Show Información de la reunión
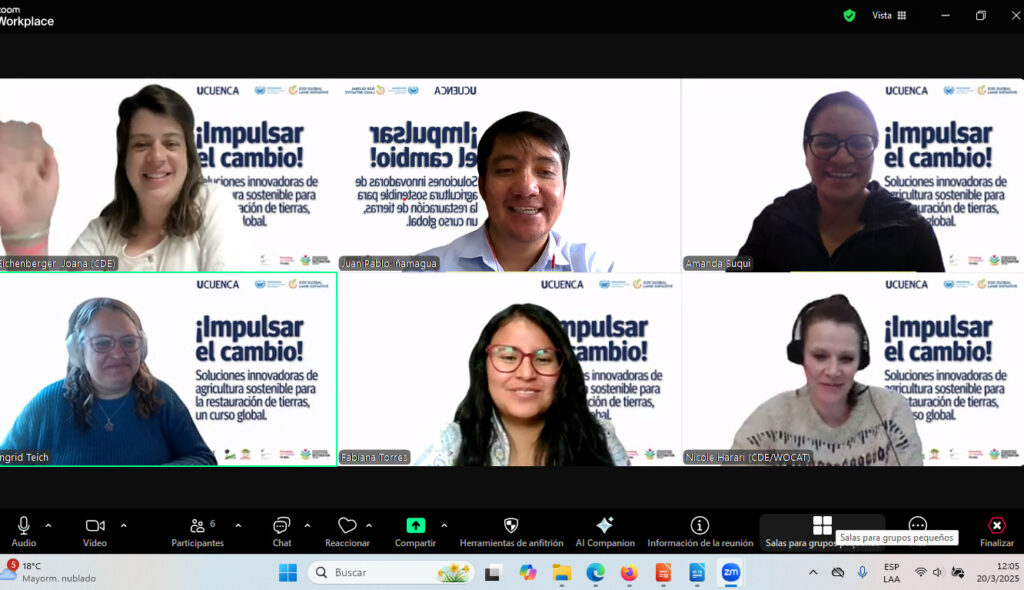The image size is (1024, 590). point(700,531)
